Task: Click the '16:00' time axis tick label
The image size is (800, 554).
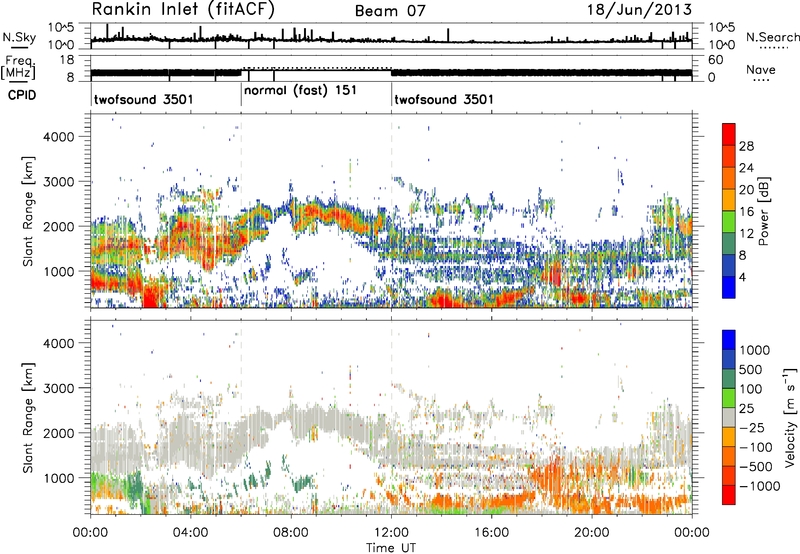Action: (491, 533)
